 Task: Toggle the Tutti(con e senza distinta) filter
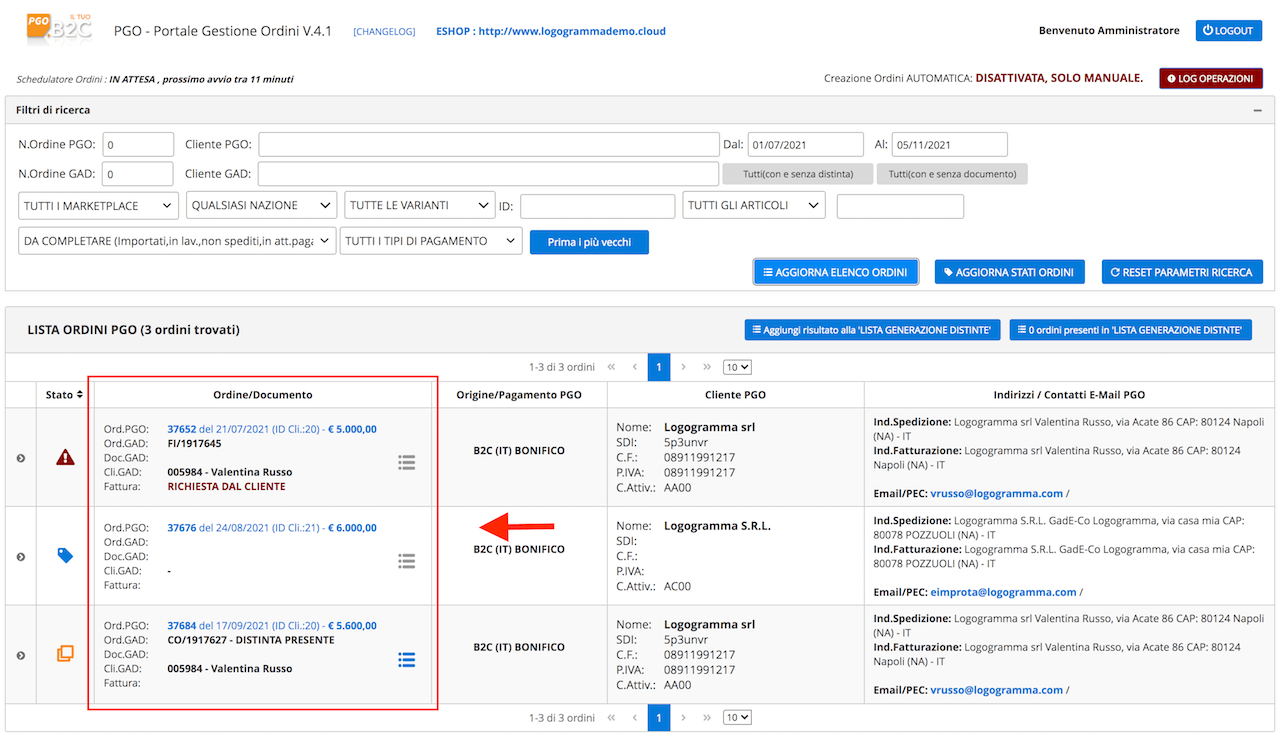coord(798,174)
